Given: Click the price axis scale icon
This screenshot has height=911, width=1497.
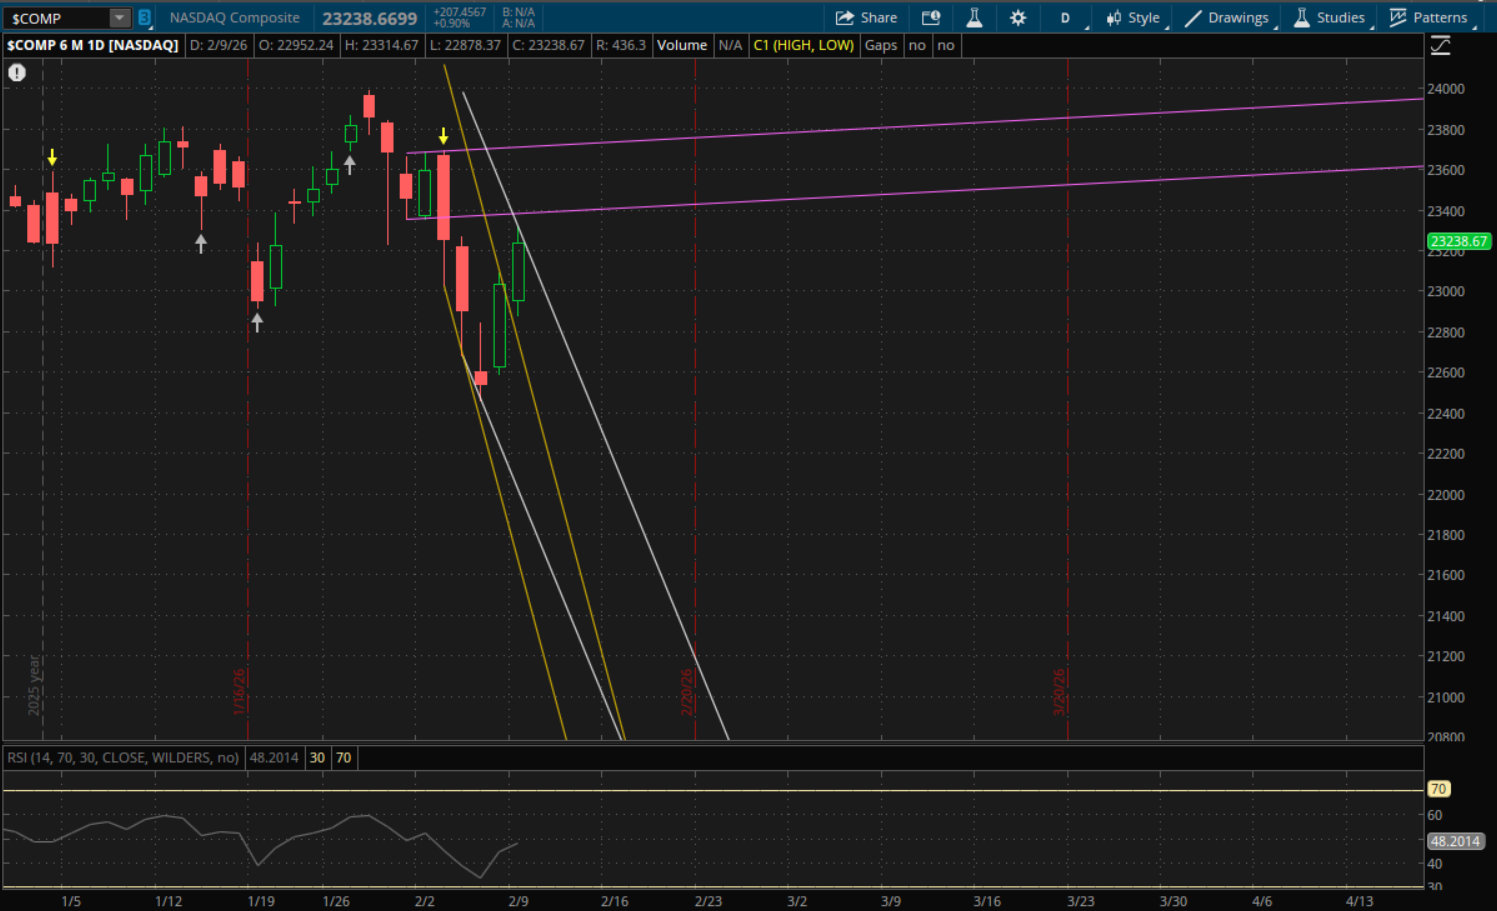Looking at the screenshot, I should click(x=1440, y=45).
